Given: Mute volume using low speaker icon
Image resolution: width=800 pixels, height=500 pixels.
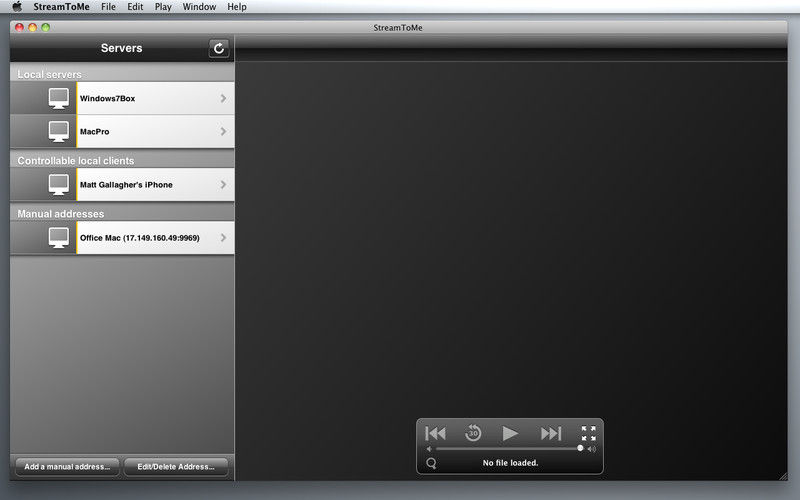Looking at the screenshot, I should pyautogui.click(x=429, y=449).
